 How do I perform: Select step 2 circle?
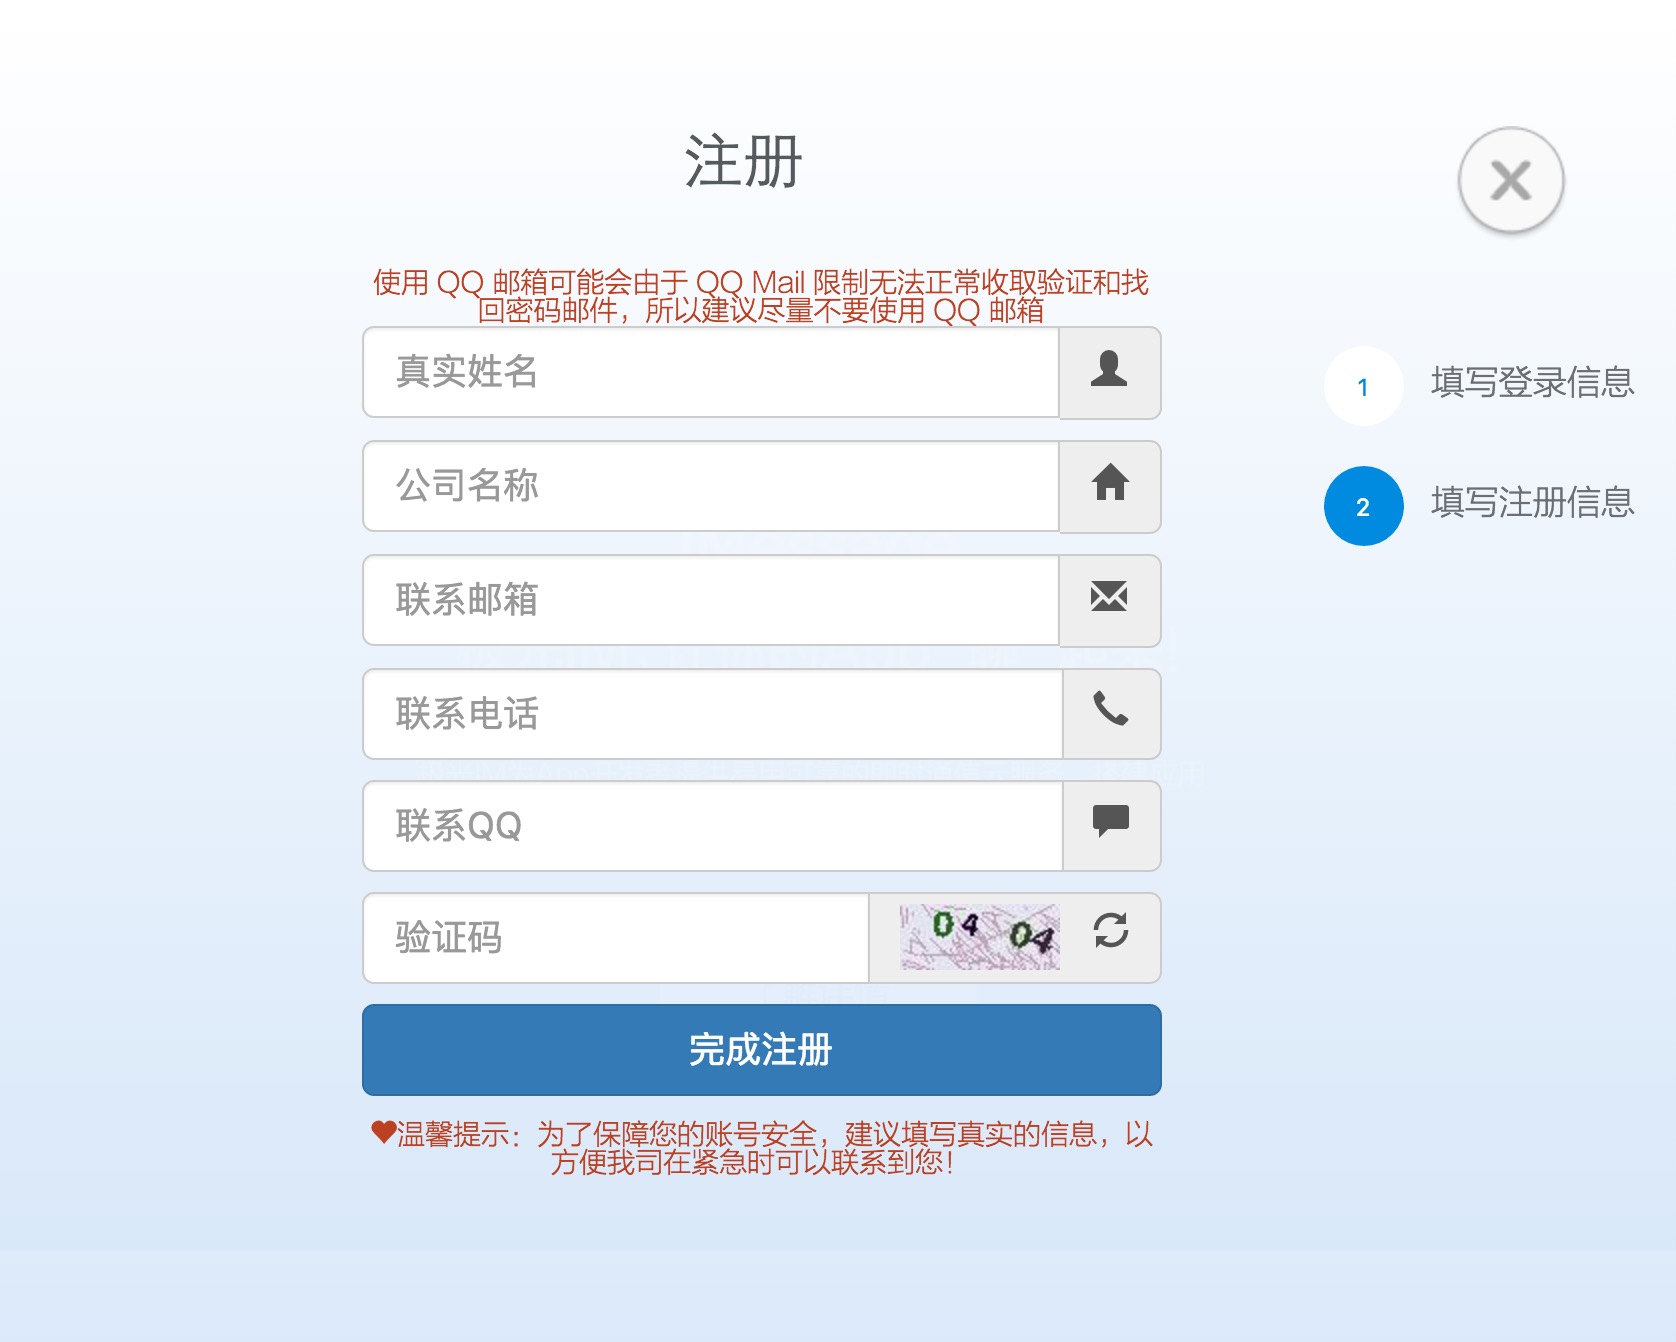[1364, 506]
